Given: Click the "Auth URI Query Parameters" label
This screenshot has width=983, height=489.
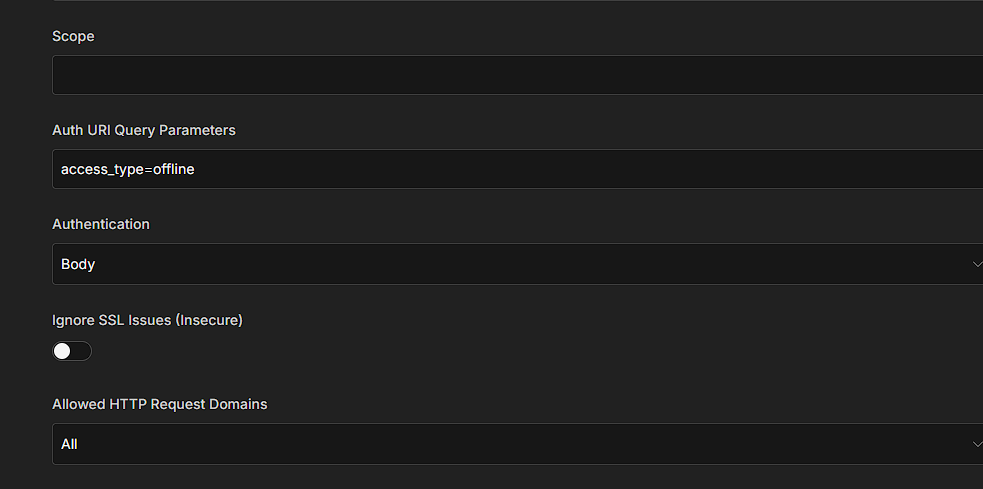Looking at the screenshot, I should [144, 130].
